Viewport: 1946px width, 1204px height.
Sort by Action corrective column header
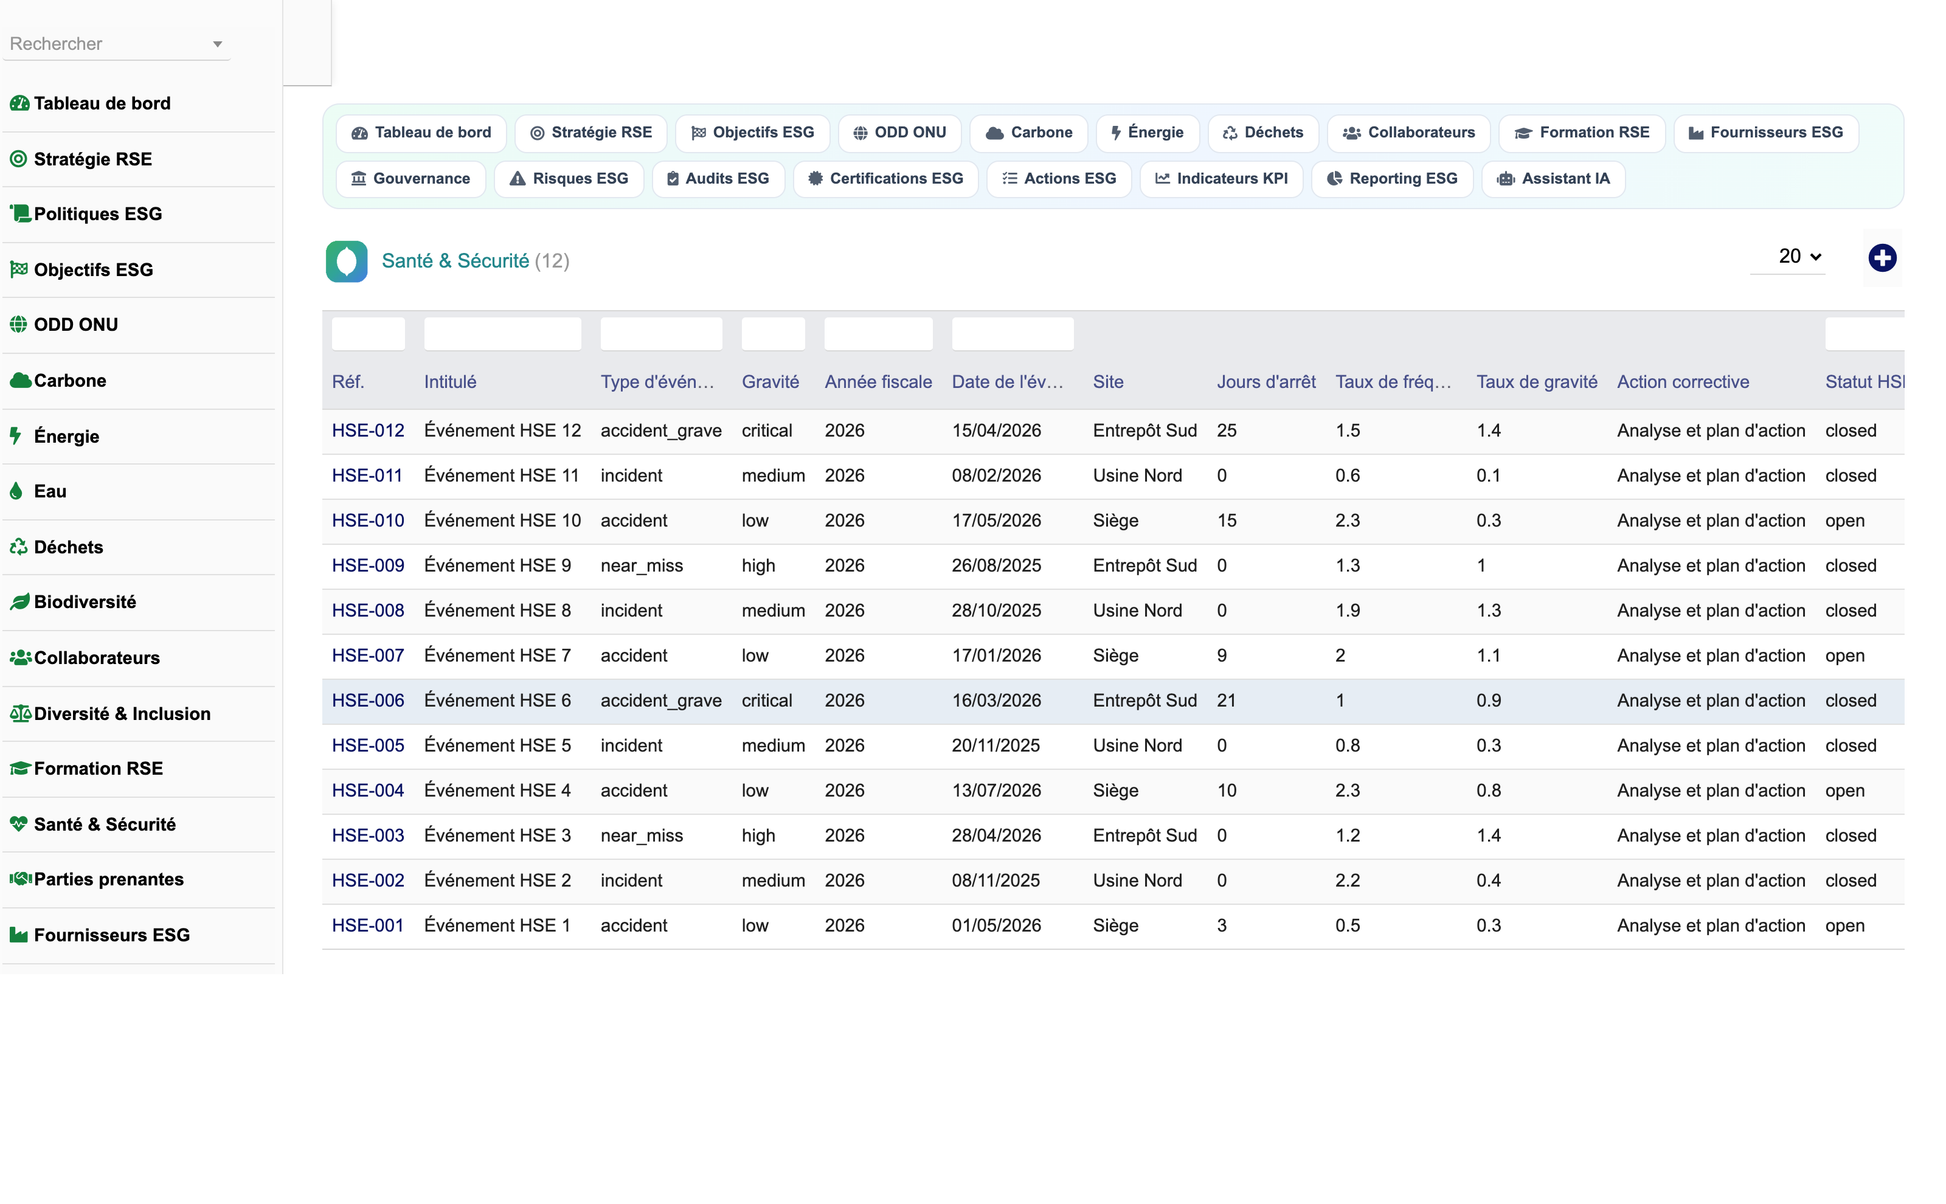[x=1683, y=382]
